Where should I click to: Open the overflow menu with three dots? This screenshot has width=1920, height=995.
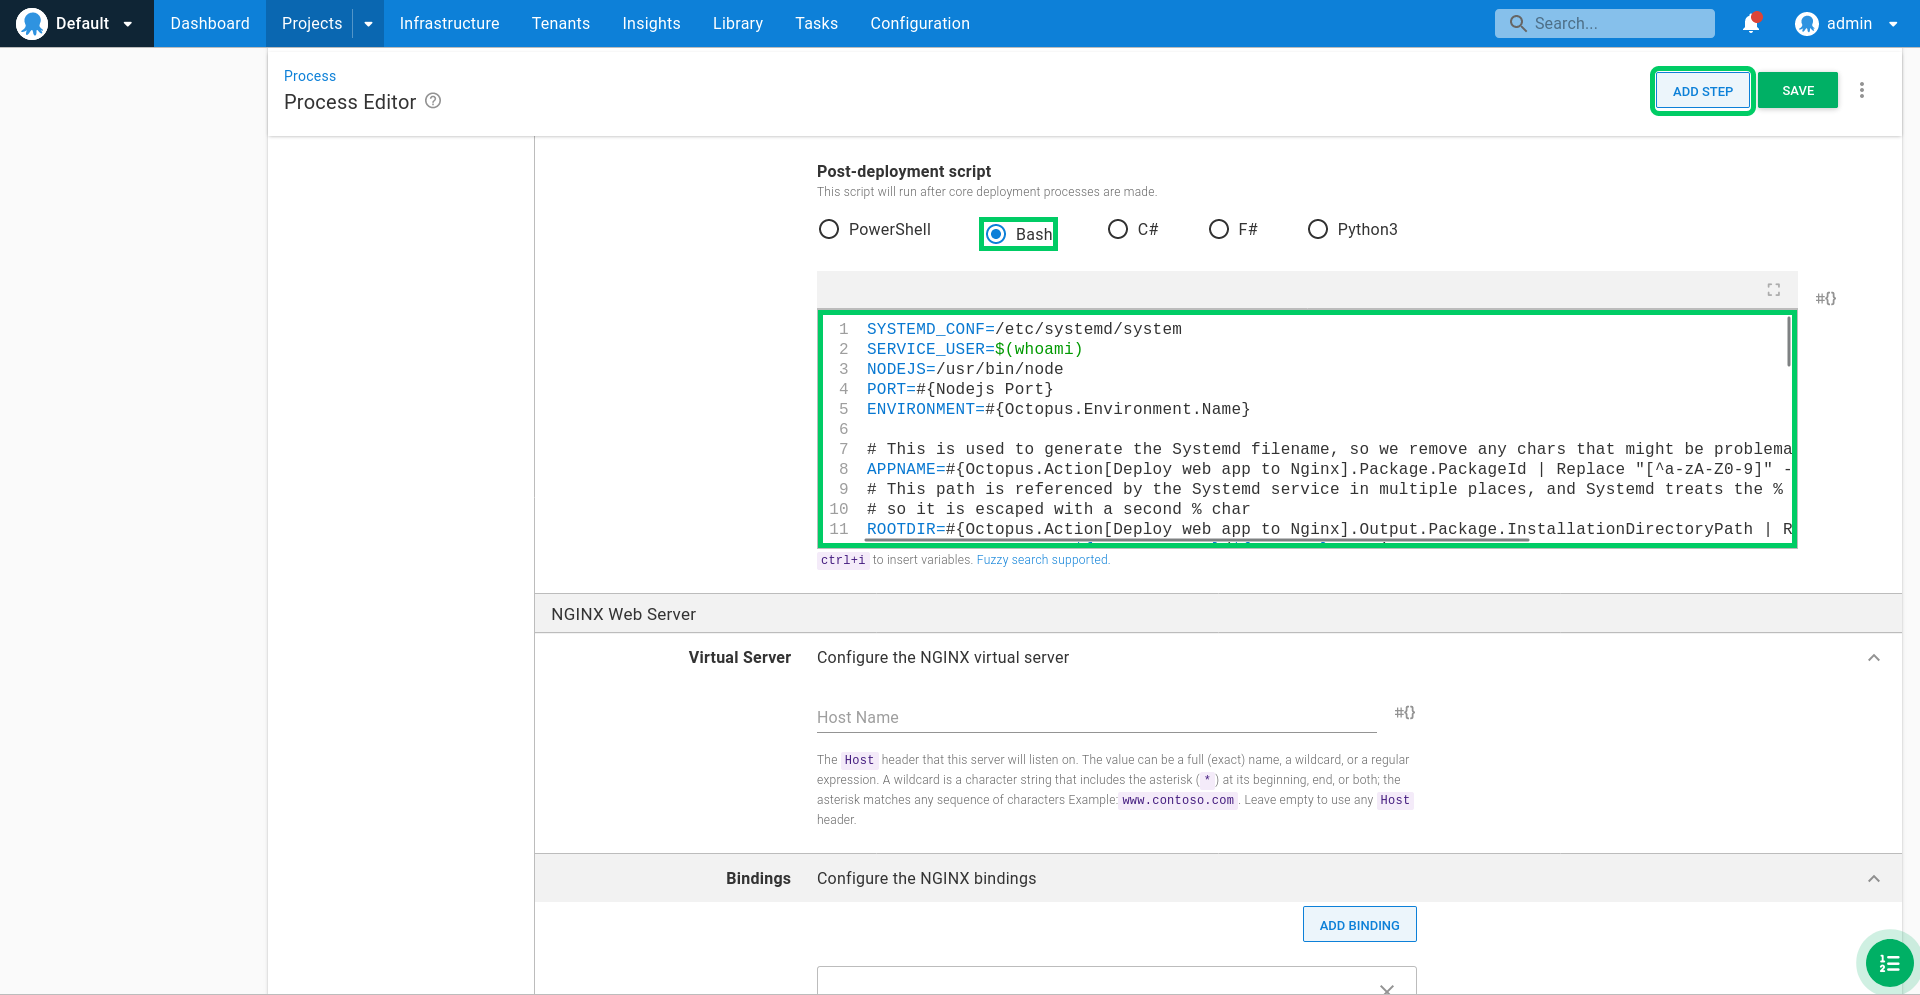pyautogui.click(x=1861, y=90)
